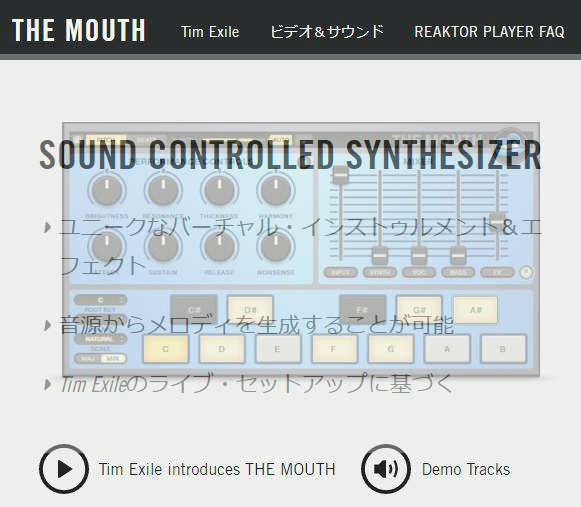Viewport: 581px width, 507px height.
Task: Open the Tim Exile nav tab
Action: pos(210,32)
